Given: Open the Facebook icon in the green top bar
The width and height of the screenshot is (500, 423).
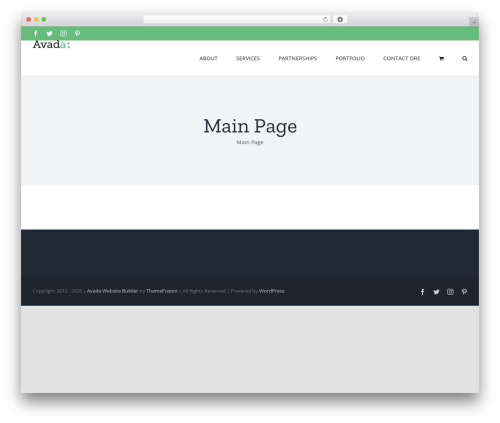Looking at the screenshot, I should click(x=35, y=33).
